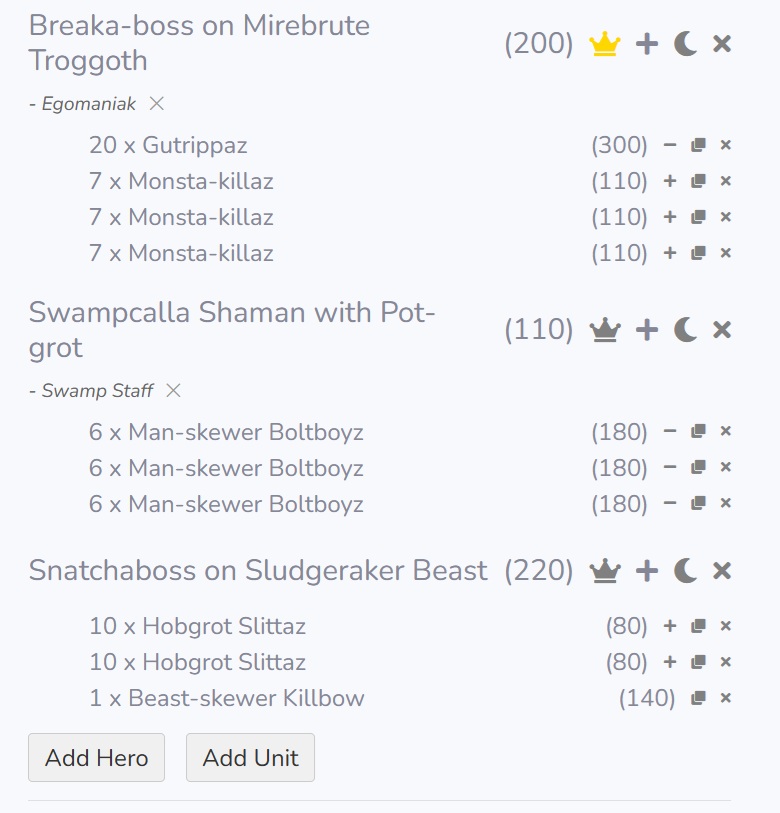Set Swampcalla Shaman with Pot-grot as general via crown
Viewport: 780px width, 813px height.
click(x=605, y=330)
